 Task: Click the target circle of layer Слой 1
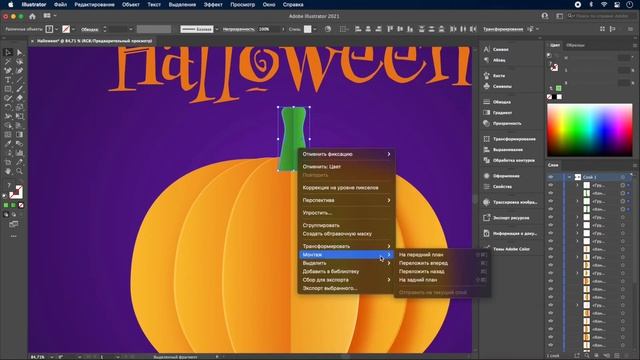coord(622,177)
